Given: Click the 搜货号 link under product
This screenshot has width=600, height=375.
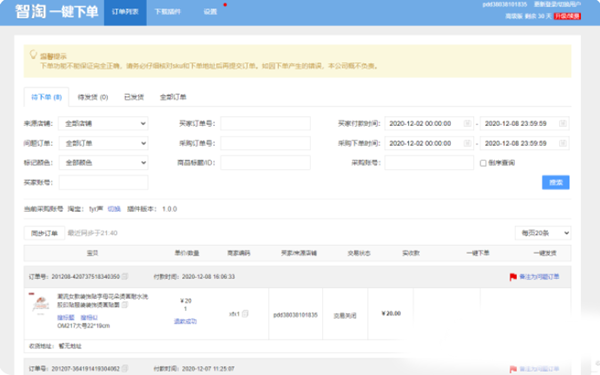Looking at the screenshot, I should coord(89,318).
